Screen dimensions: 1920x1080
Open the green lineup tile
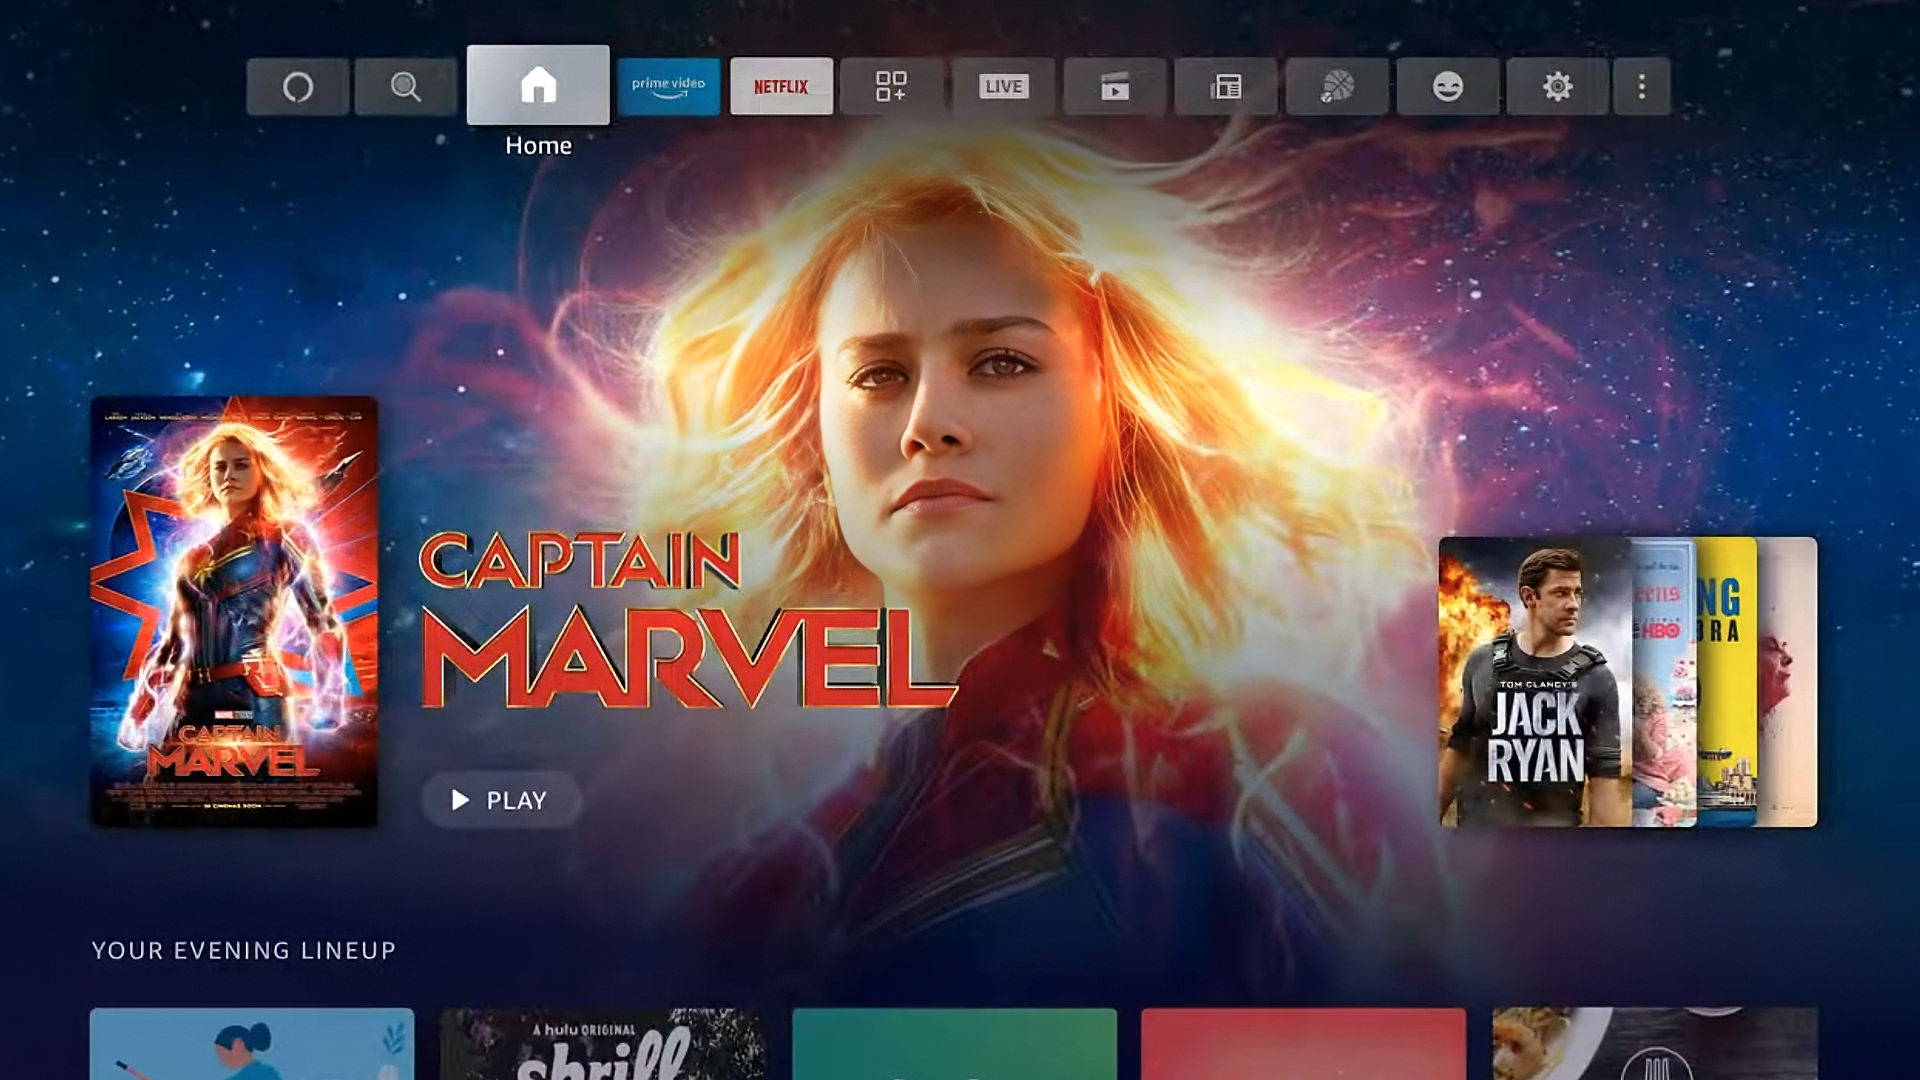[x=954, y=1044]
